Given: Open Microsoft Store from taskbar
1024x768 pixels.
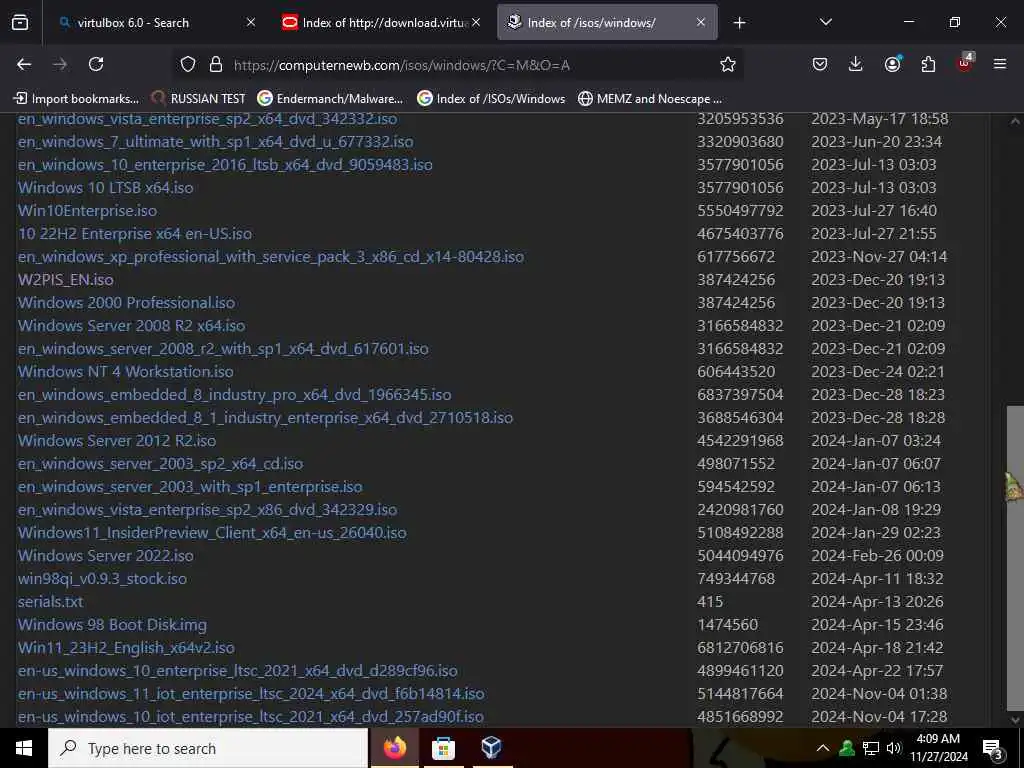Looking at the screenshot, I should click(x=443, y=748).
